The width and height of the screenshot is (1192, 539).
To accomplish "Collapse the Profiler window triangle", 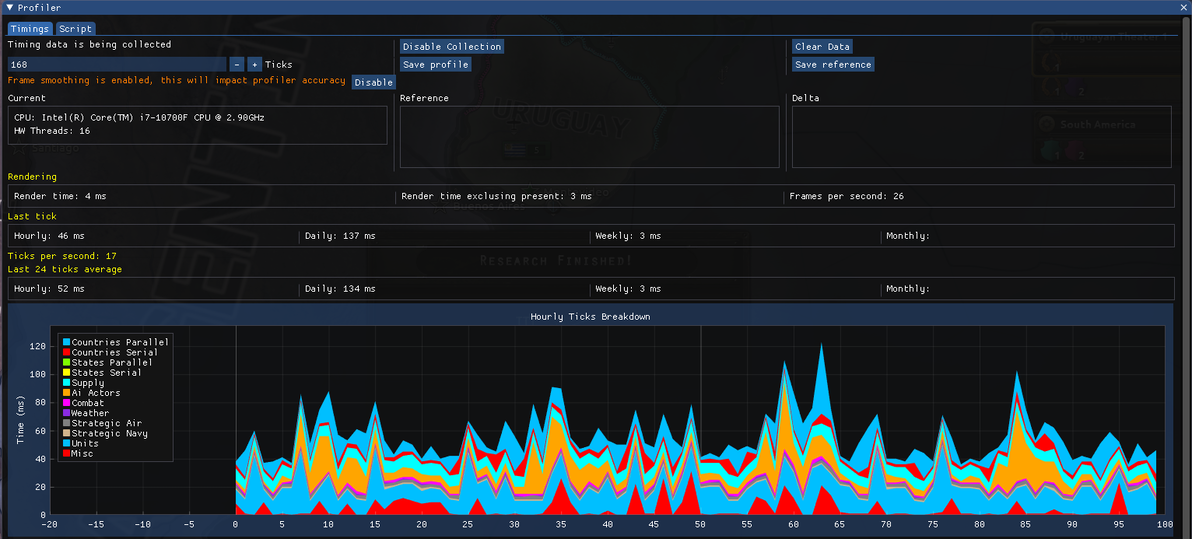I will pos(9,8).
